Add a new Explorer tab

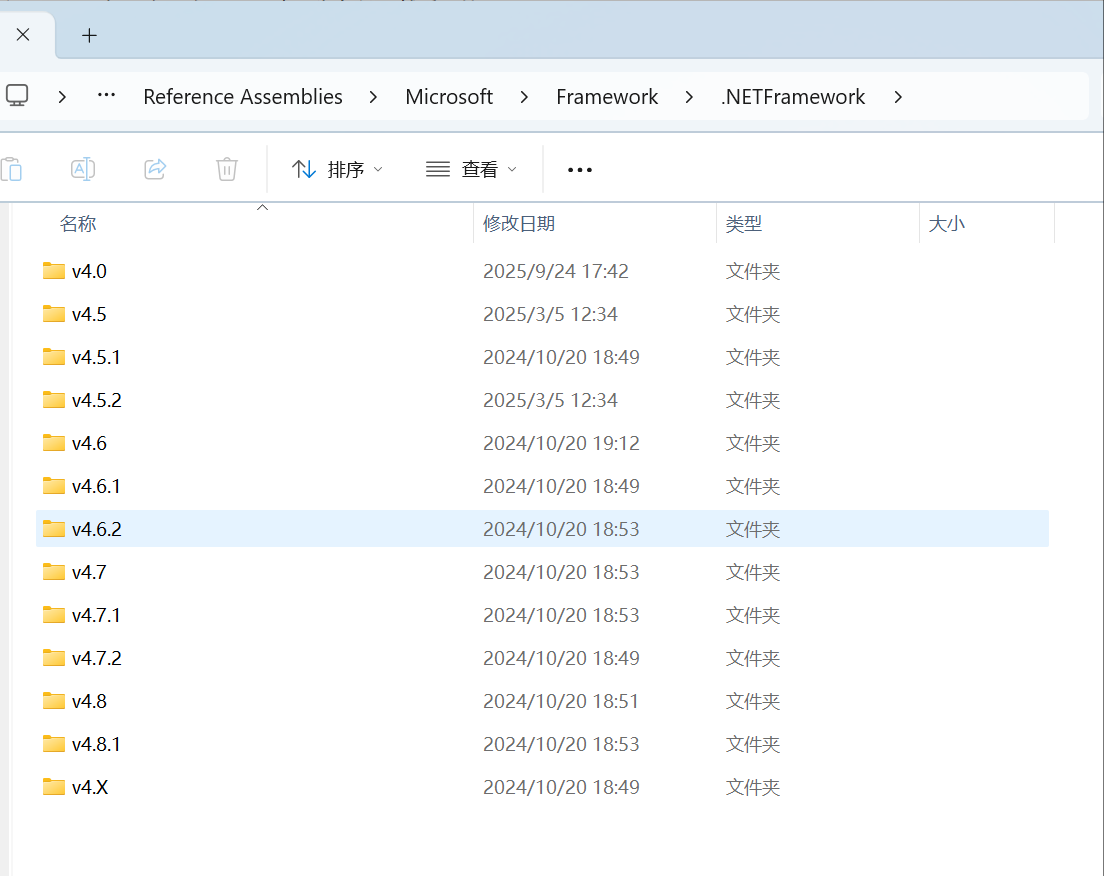89,35
